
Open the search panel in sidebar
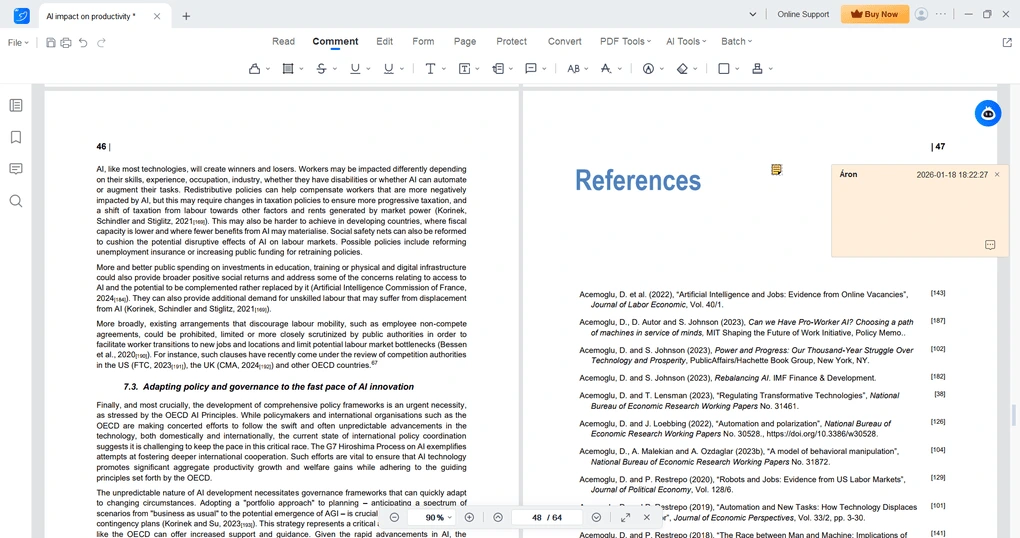click(x=16, y=200)
